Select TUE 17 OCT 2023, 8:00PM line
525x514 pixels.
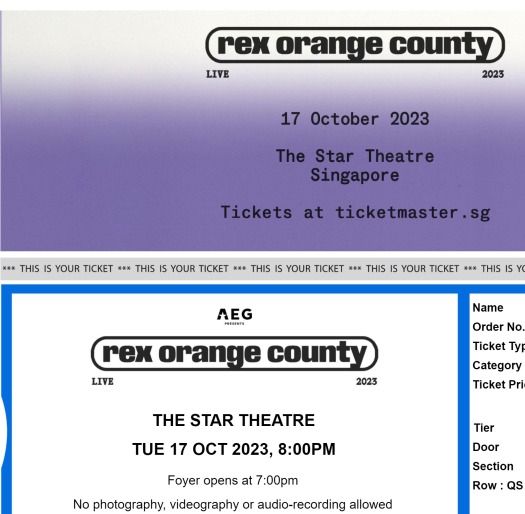[x=234, y=449]
